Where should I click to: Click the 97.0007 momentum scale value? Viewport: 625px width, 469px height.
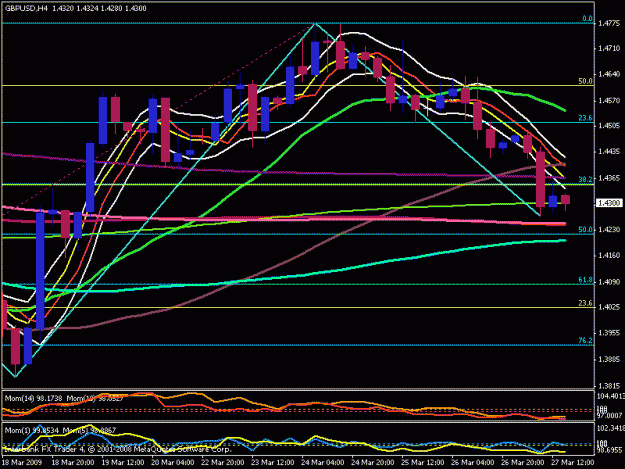(610, 416)
